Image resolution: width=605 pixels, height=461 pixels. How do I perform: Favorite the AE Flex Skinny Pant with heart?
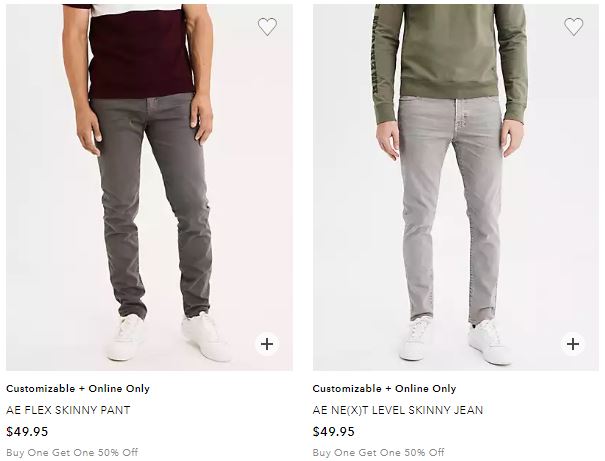pyautogui.click(x=267, y=27)
